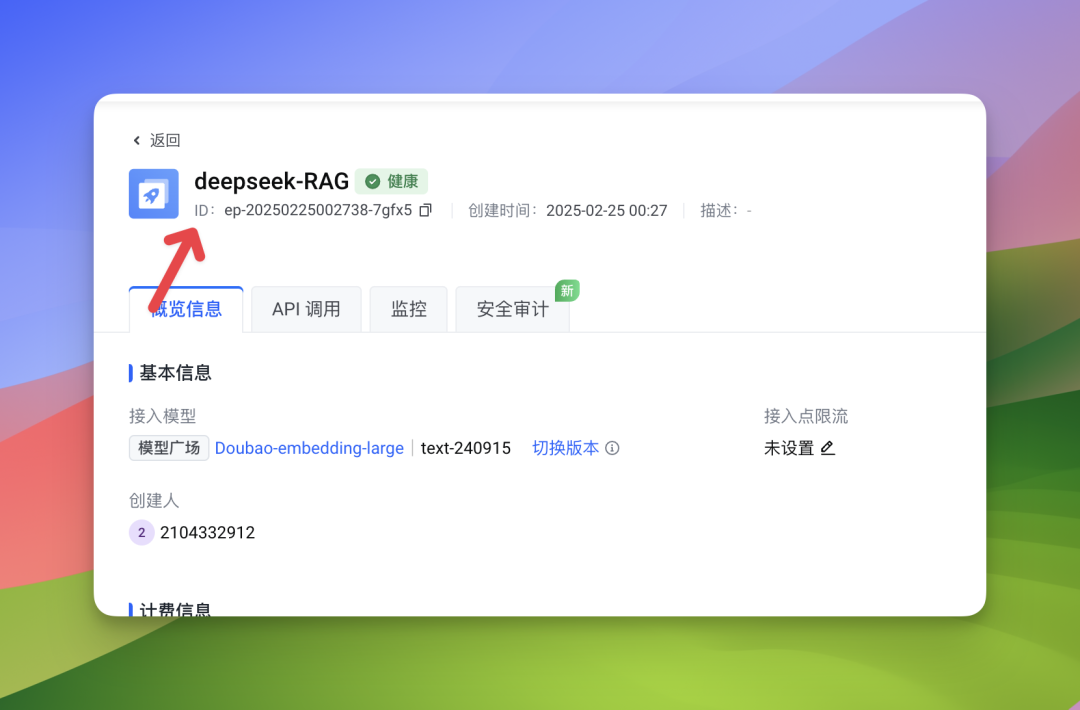Click the pencil edit icon next to 未设置

[827, 448]
